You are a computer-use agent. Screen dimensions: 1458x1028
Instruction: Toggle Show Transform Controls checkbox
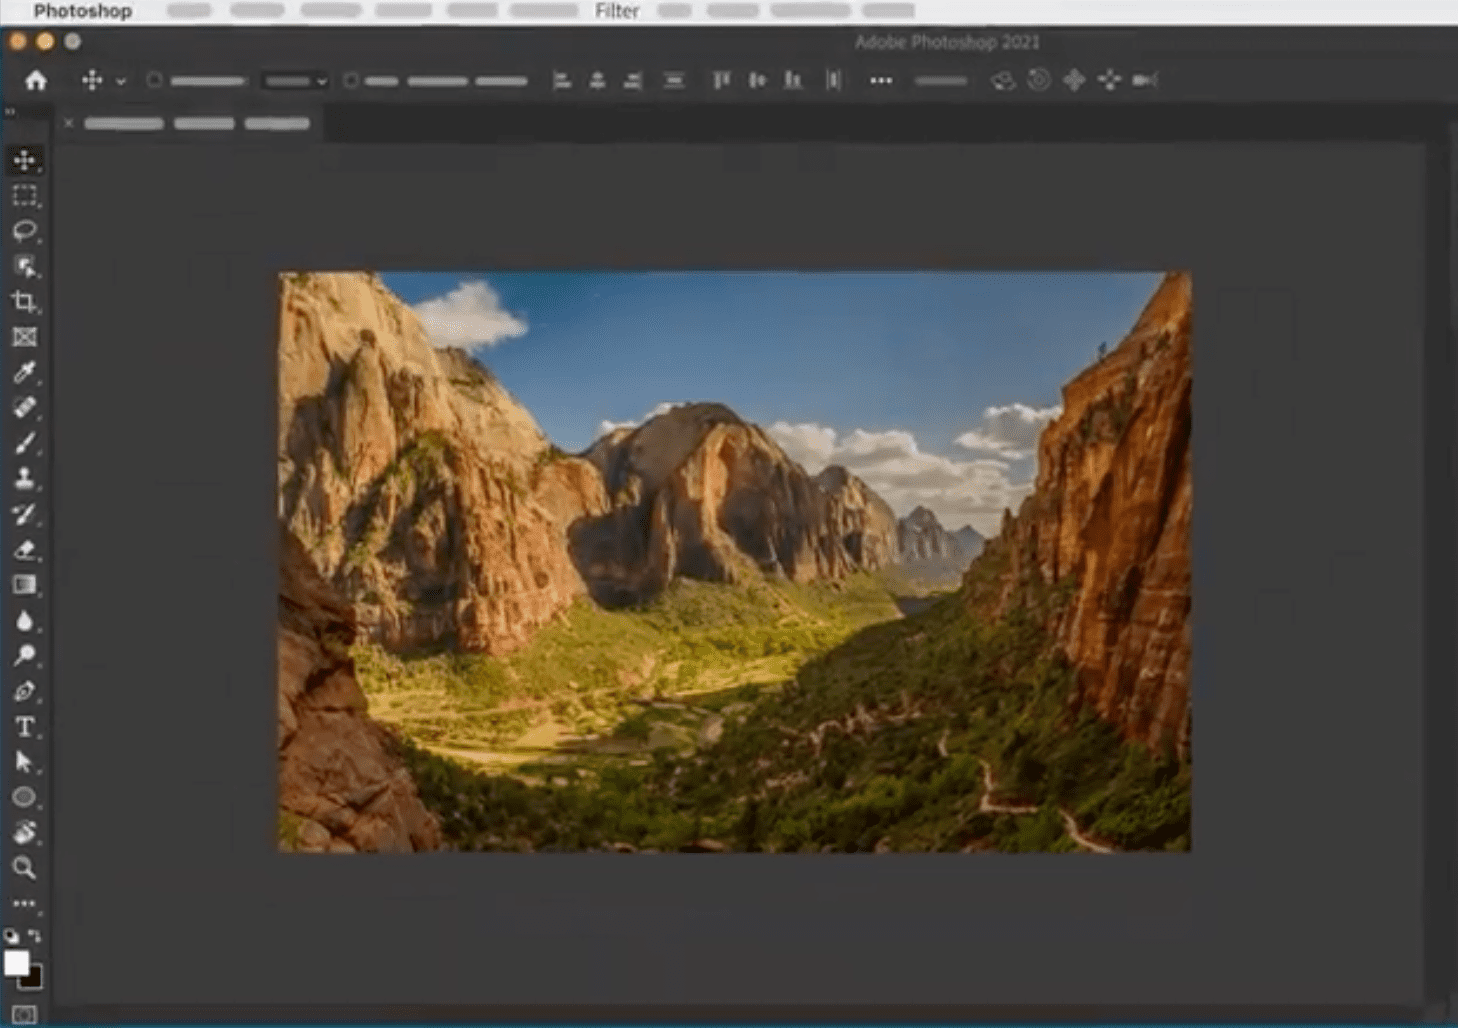click(x=350, y=80)
